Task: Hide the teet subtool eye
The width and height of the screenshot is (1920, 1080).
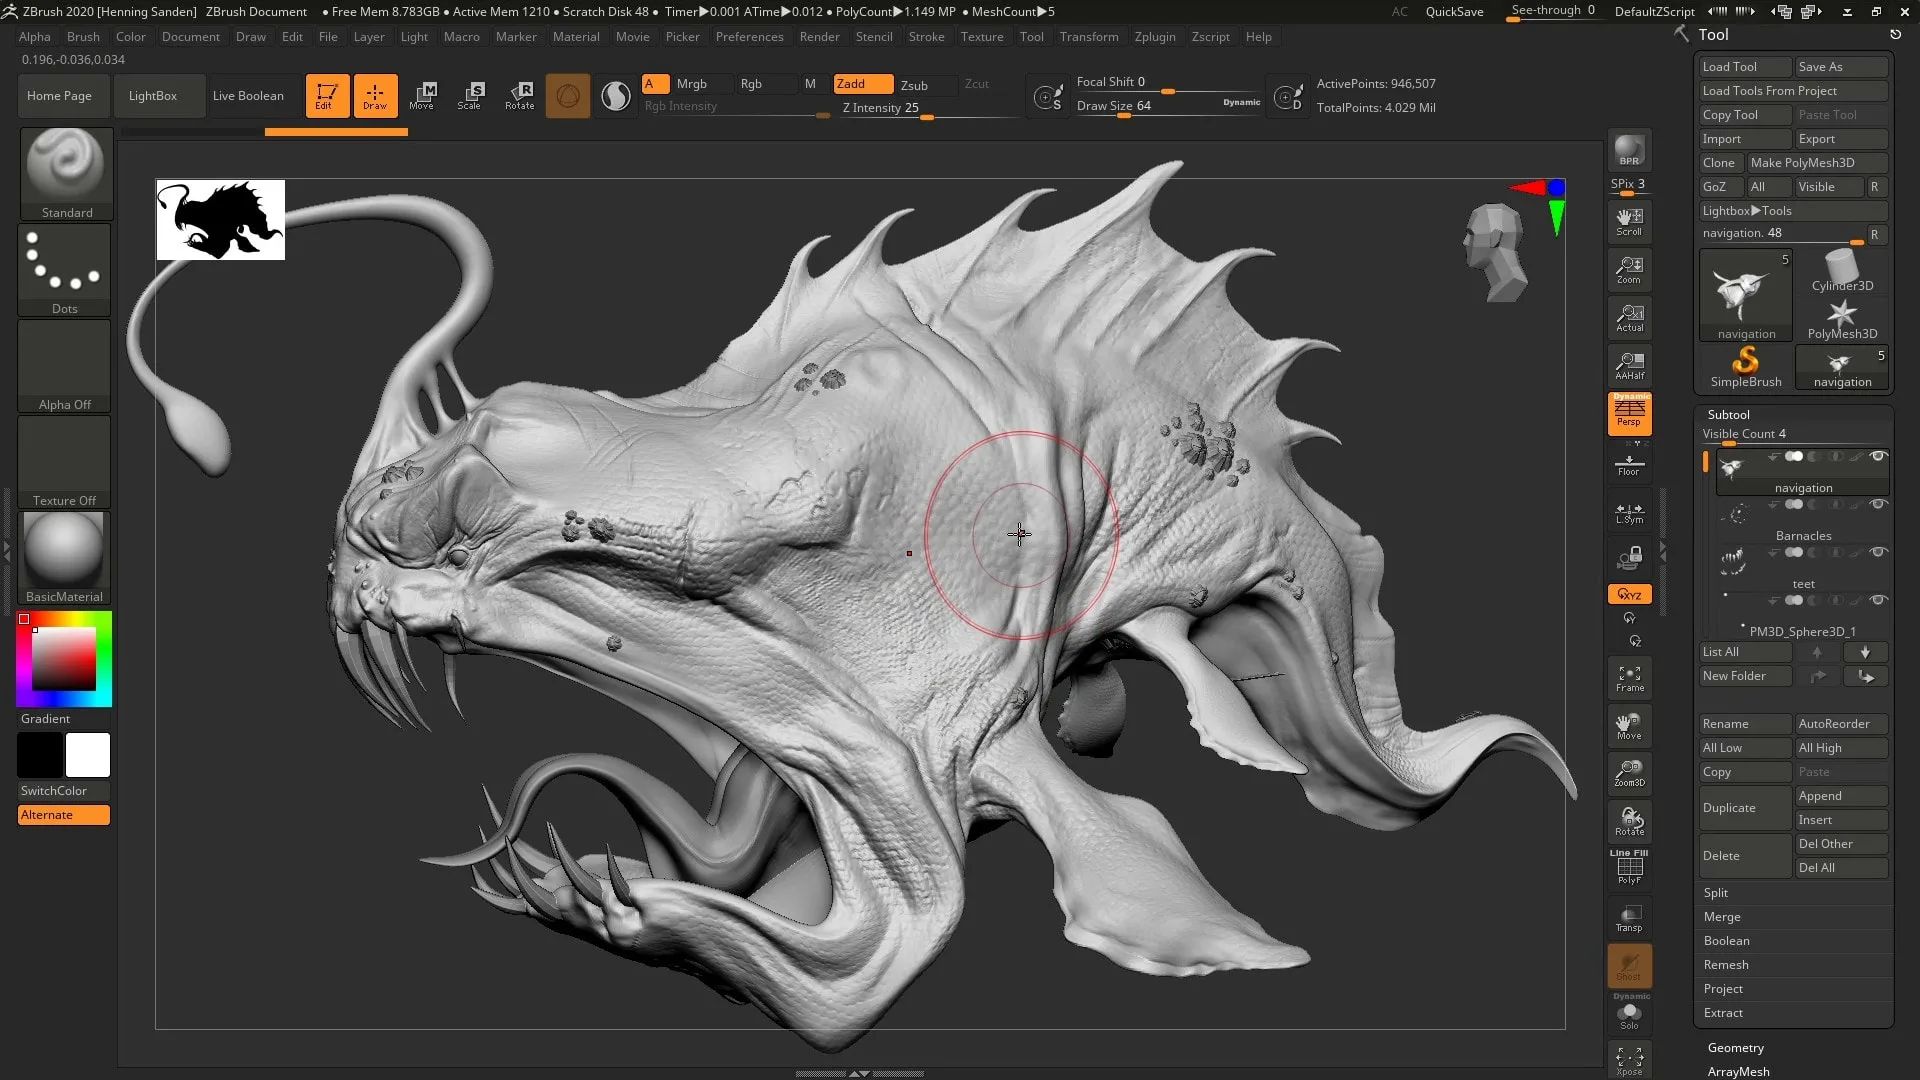Action: click(x=1878, y=552)
